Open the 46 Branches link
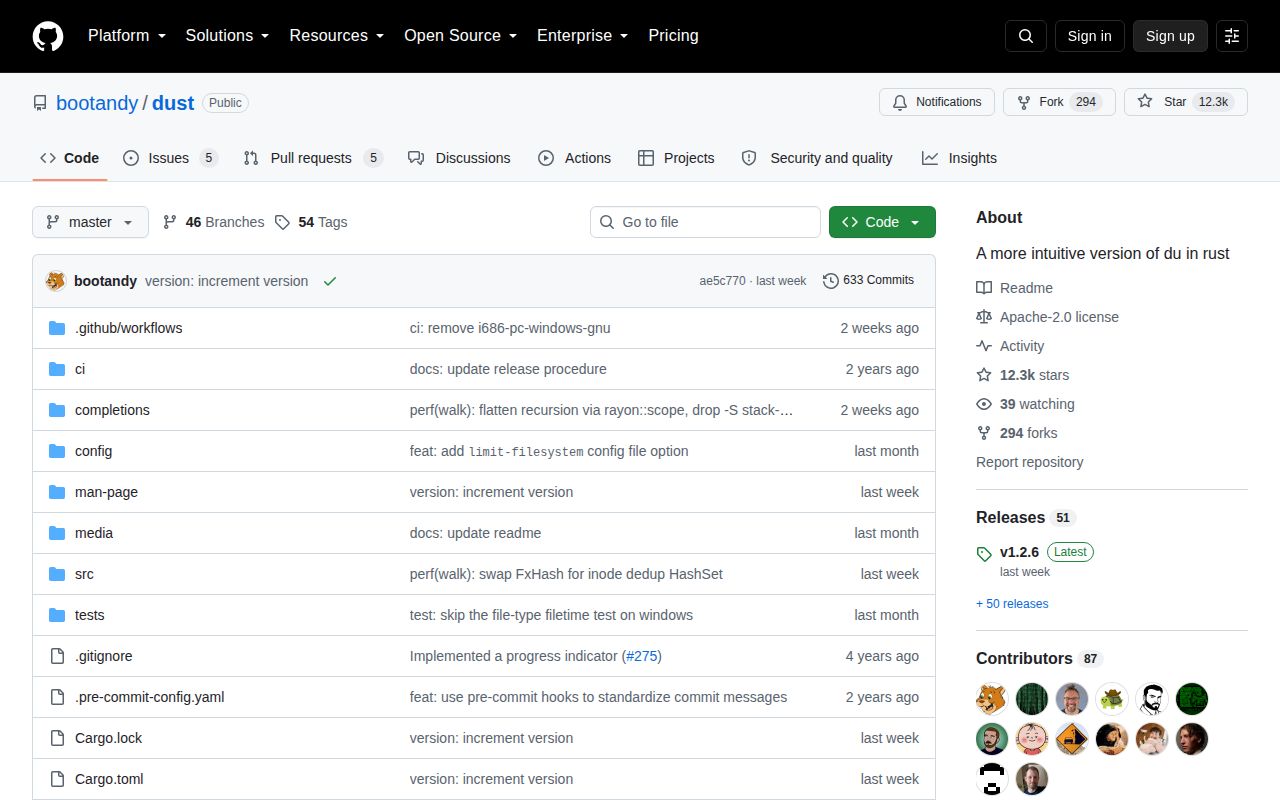Viewport: 1280px width, 800px height. point(213,222)
